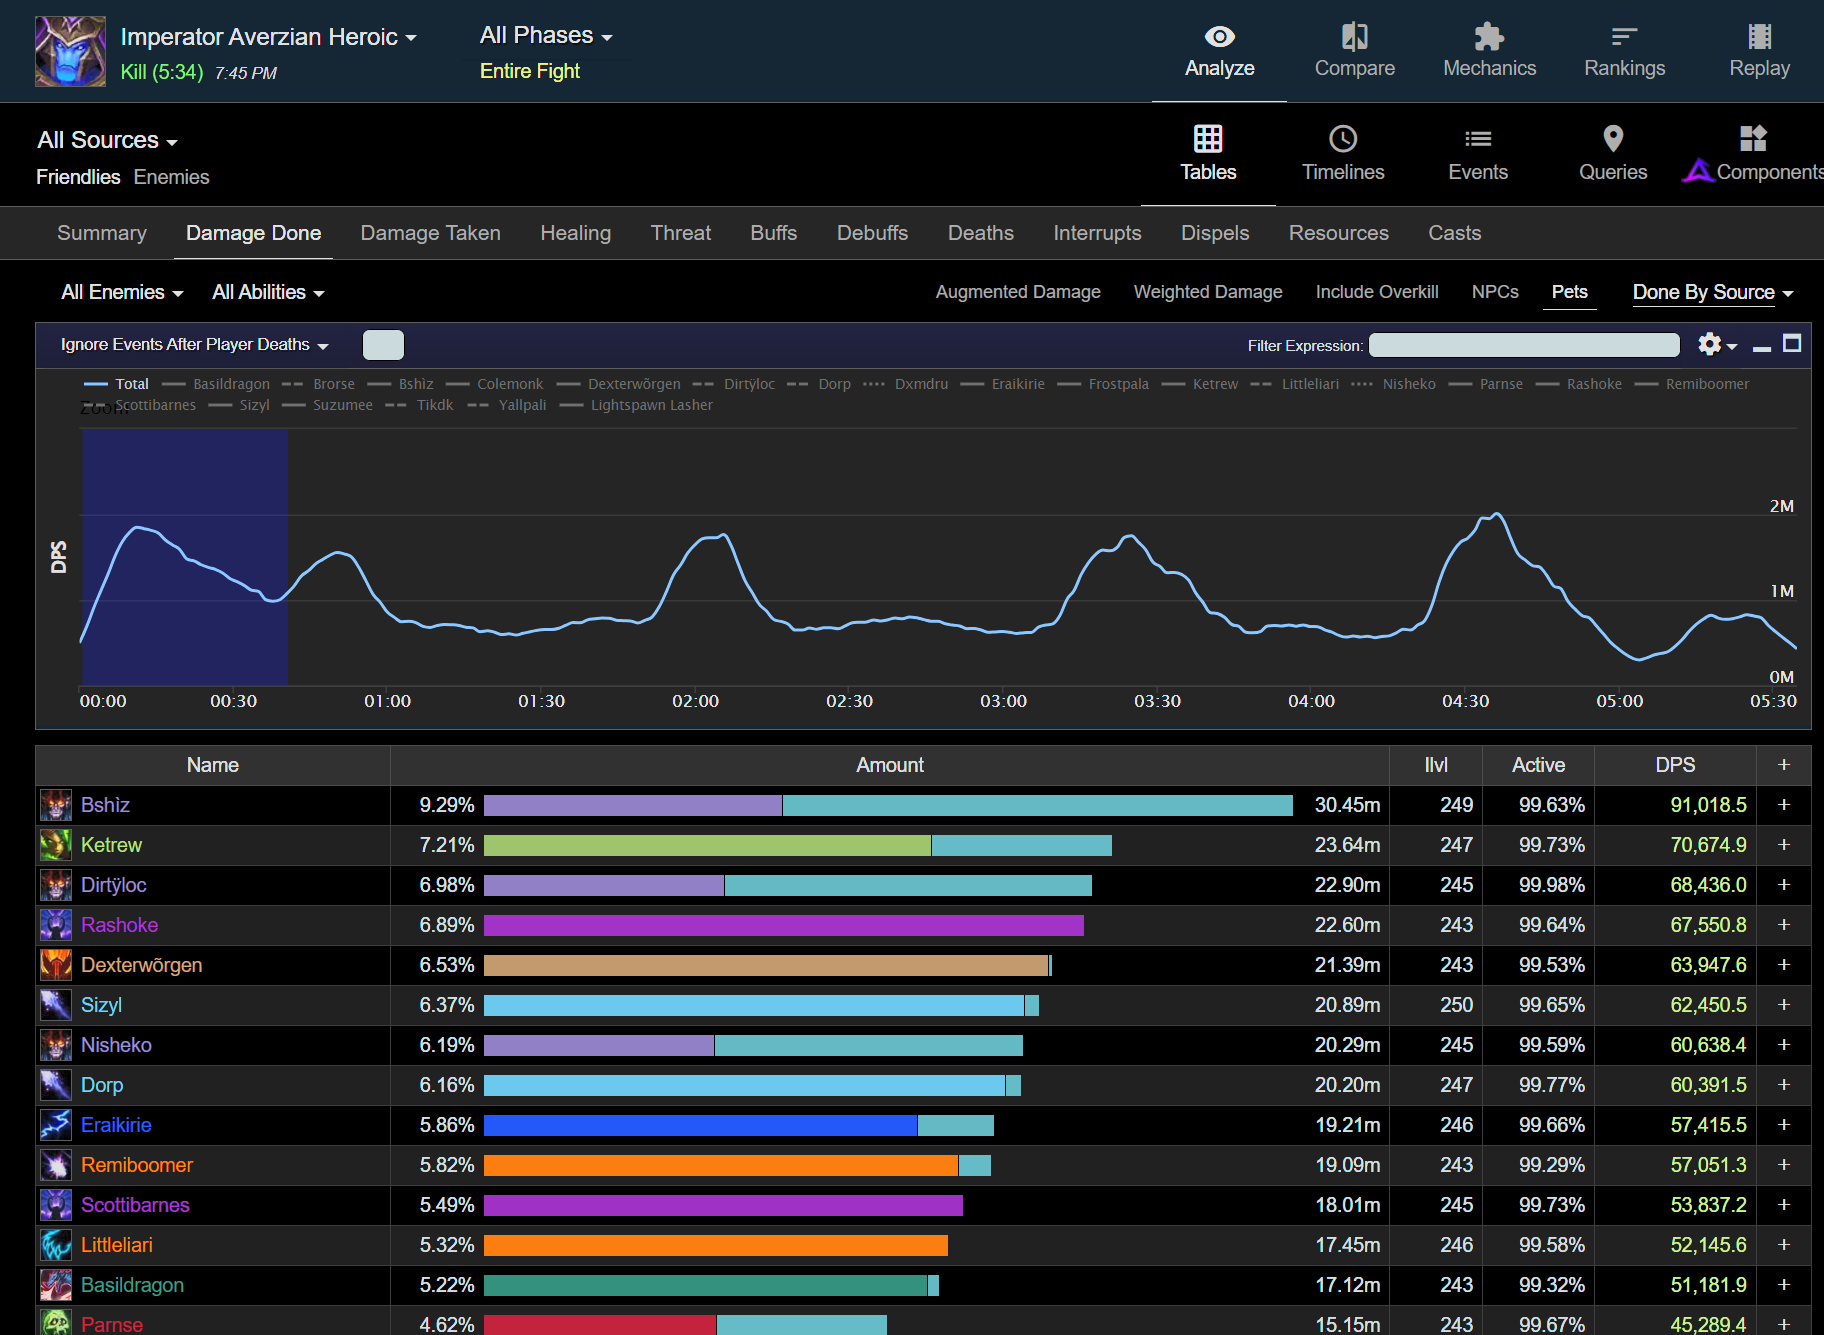Screen dimensions: 1824x1335
Task: Open Mechanics puzzle piece icon
Action: pyautogui.click(x=1489, y=38)
